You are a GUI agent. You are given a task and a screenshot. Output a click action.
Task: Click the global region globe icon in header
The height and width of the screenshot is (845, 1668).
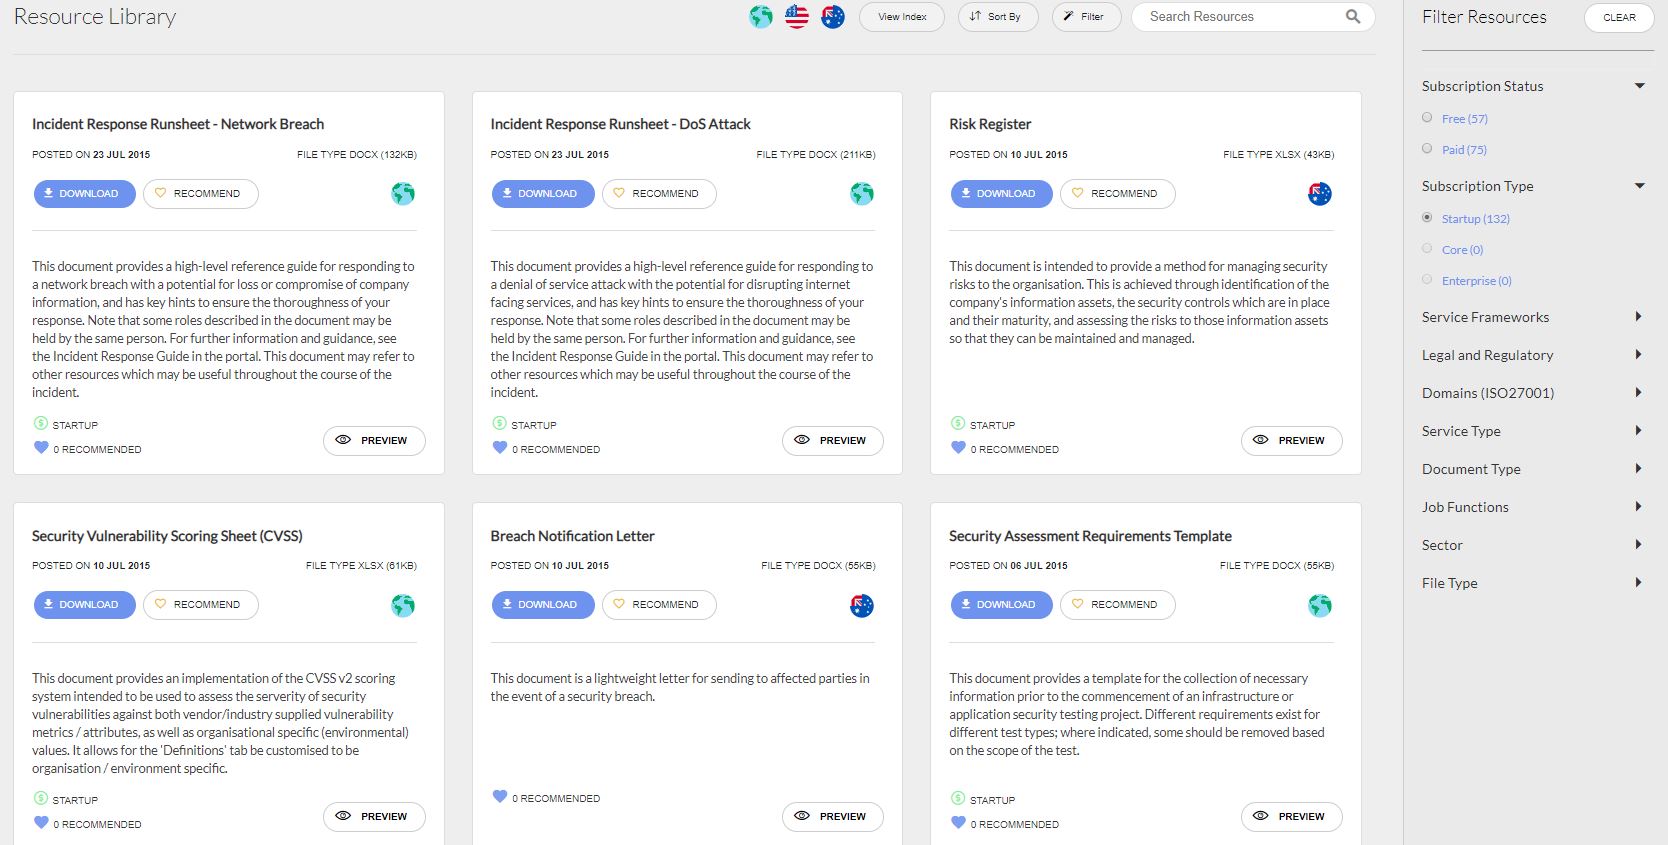(761, 17)
